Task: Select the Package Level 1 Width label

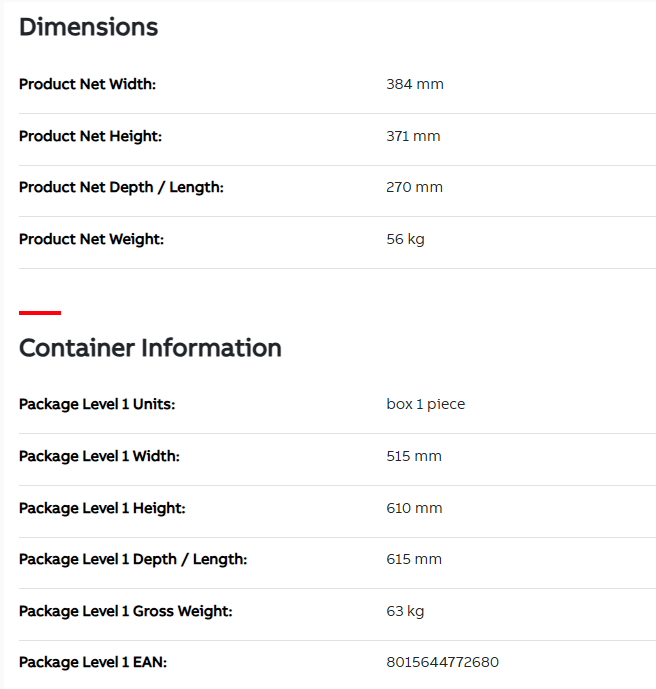Action: point(99,456)
